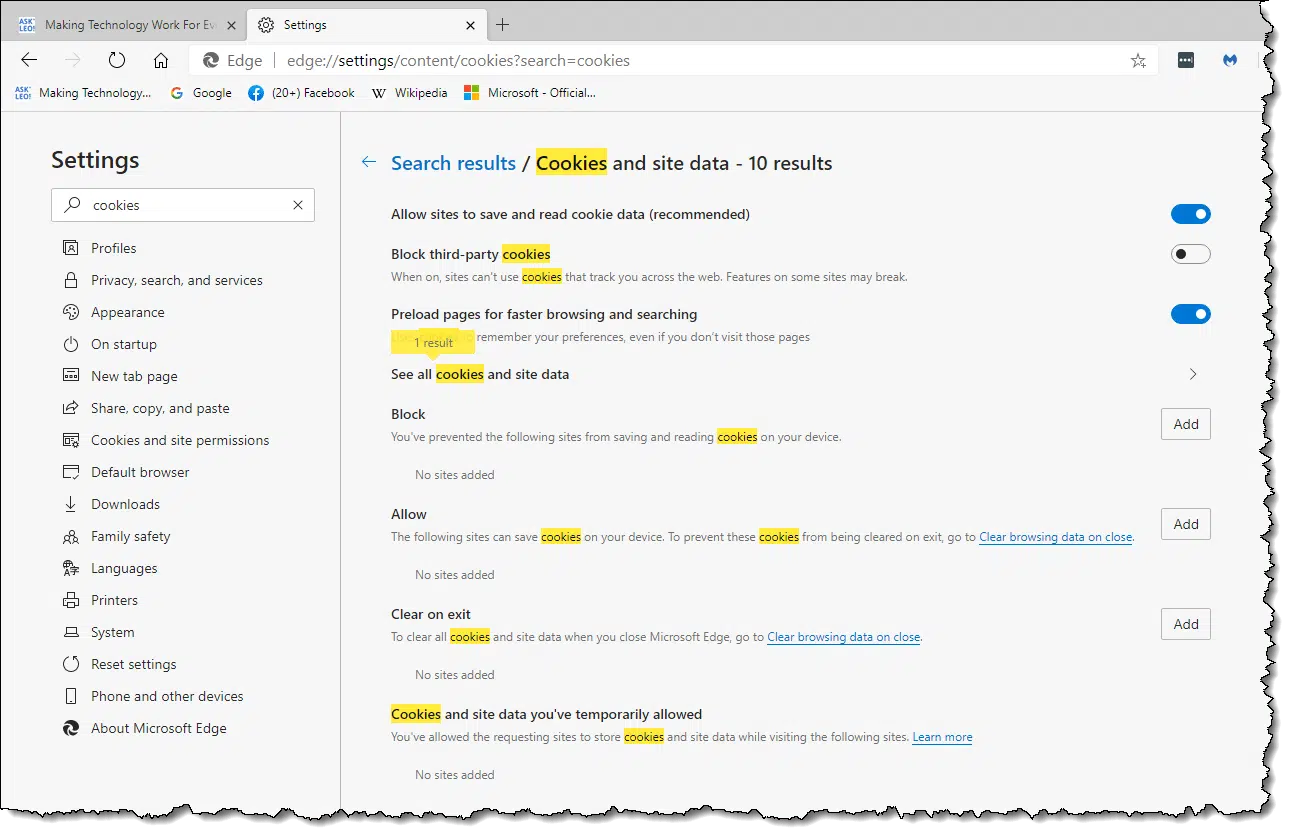1293x837 pixels.
Task: Switch to Making Technology Work tab
Action: pos(120,24)
